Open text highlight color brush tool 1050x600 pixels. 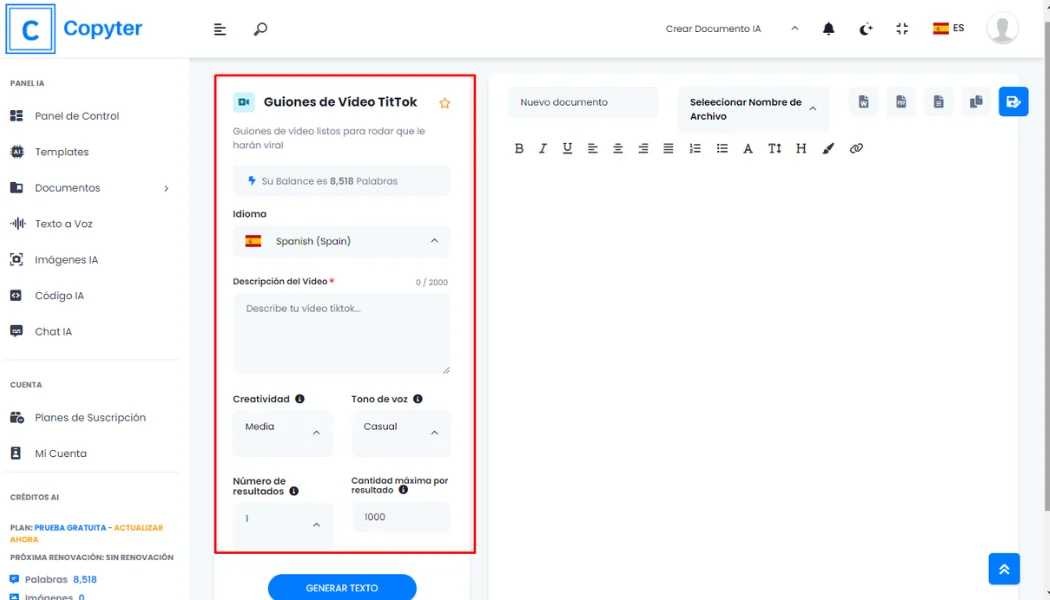(x=828, y=148)
